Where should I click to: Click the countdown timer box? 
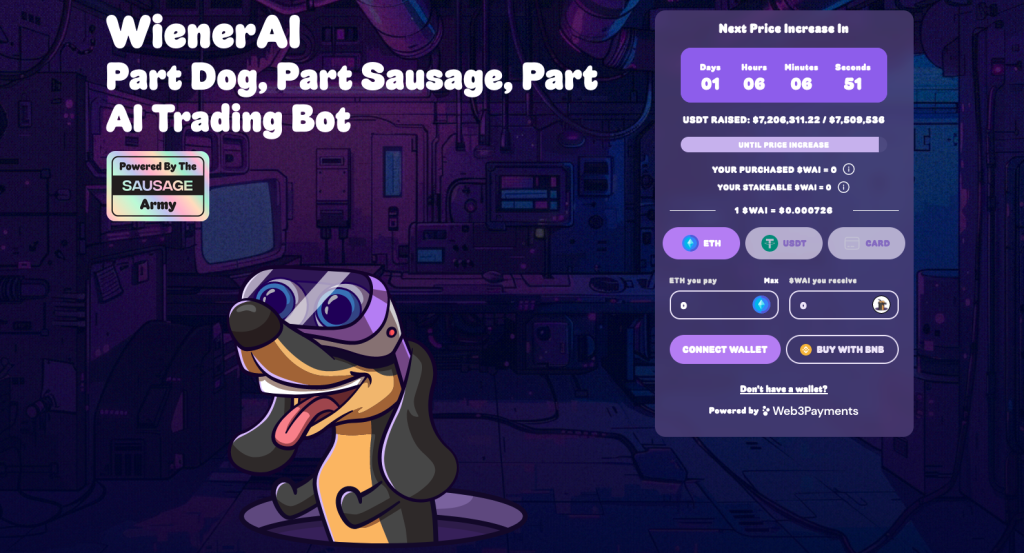click(x=784, y=75)
